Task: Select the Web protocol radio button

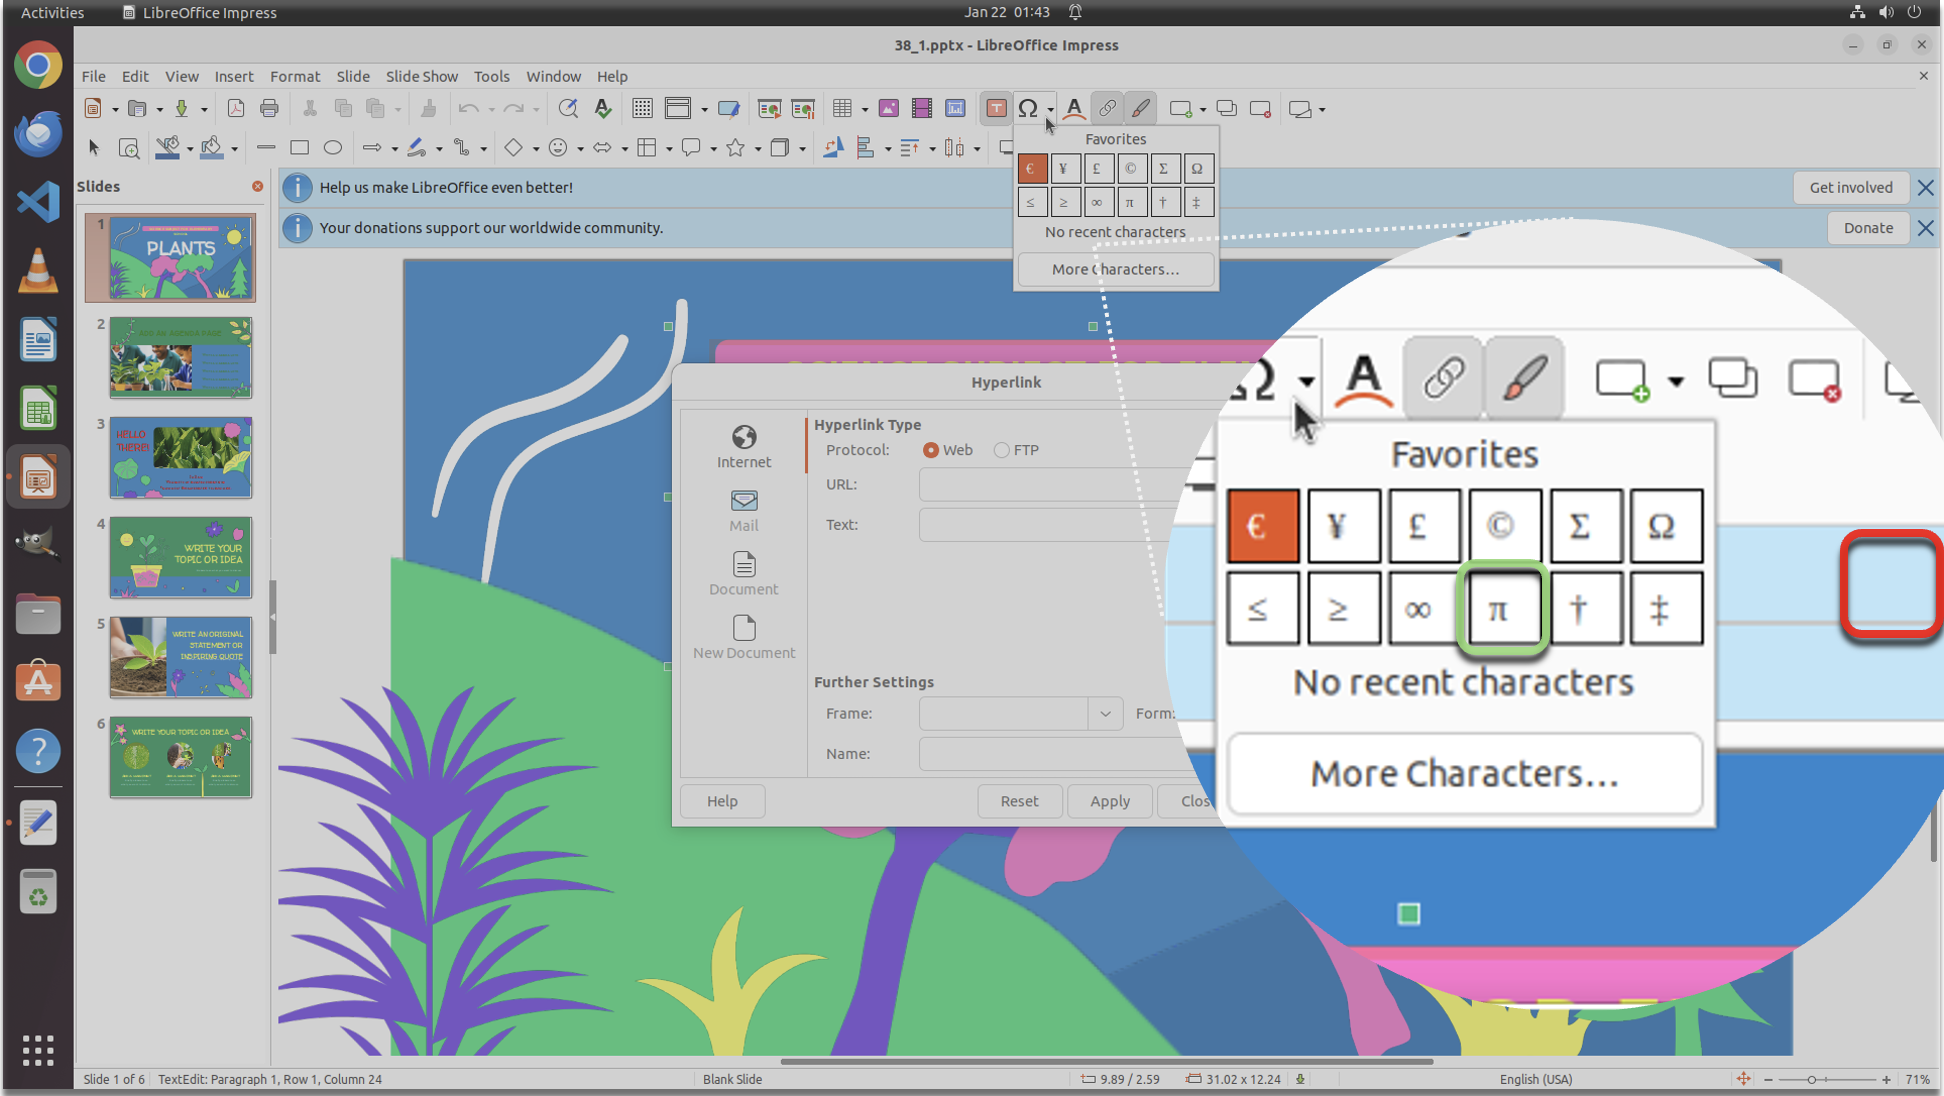Action: tap(931, 450)
